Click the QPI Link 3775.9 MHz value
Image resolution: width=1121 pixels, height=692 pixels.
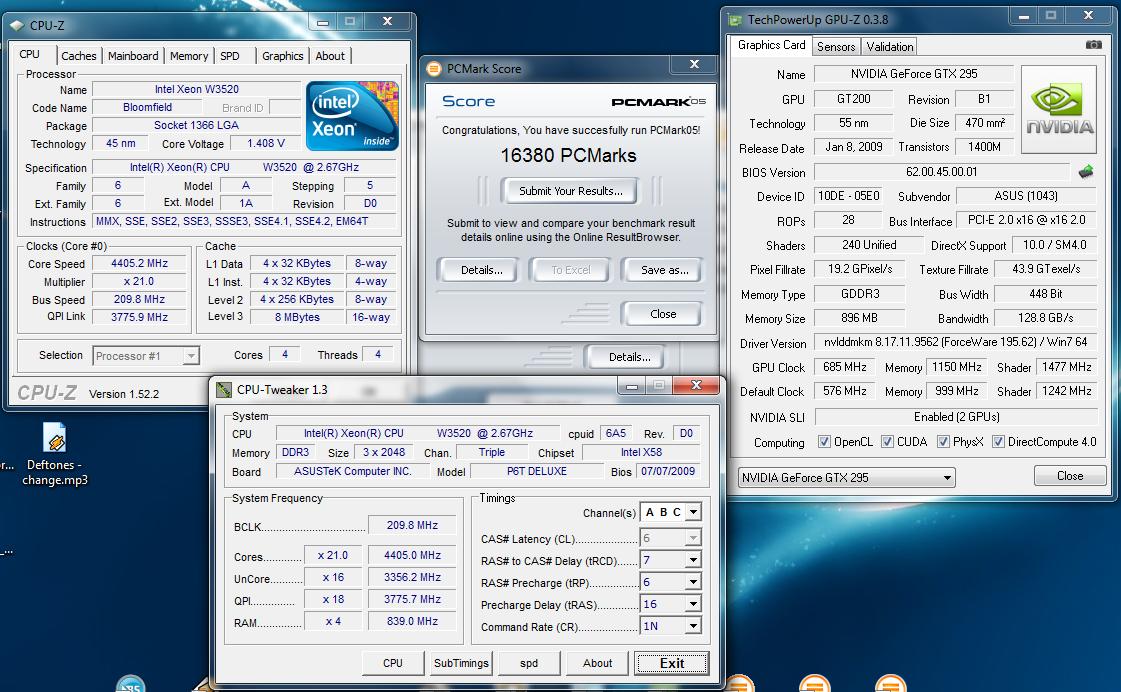(139, 317)
